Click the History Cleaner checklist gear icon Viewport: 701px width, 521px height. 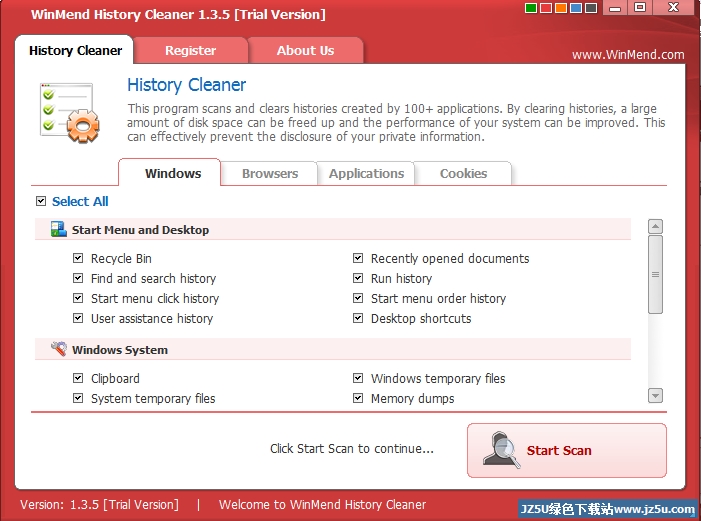coord(69,112)
